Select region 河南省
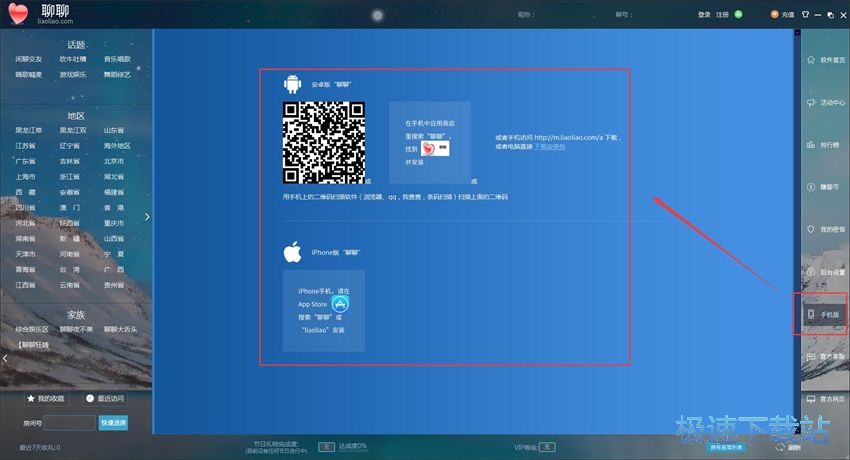The image size is (850, 460). (x=69, y=254)
